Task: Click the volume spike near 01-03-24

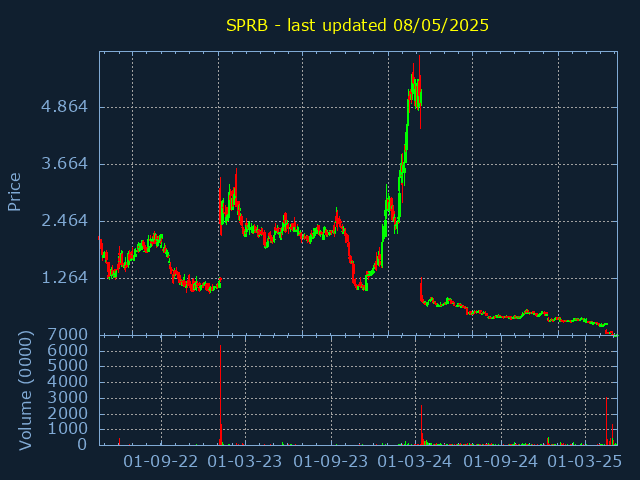Action: [422, 424]
